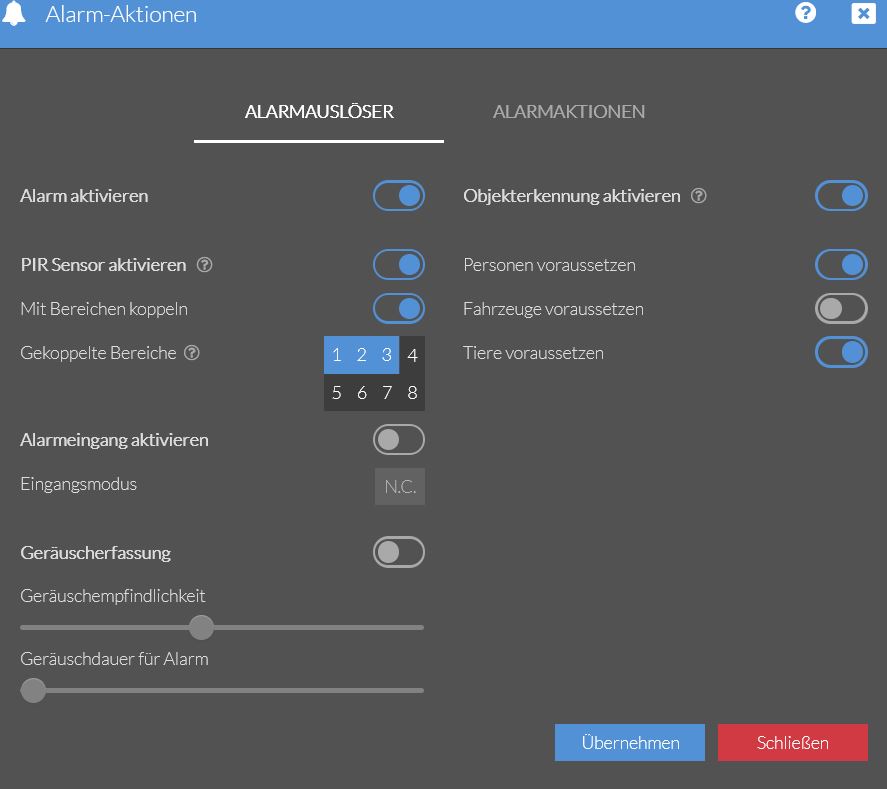
Task: Select coupled area number 4
Action: click(412, 355)
